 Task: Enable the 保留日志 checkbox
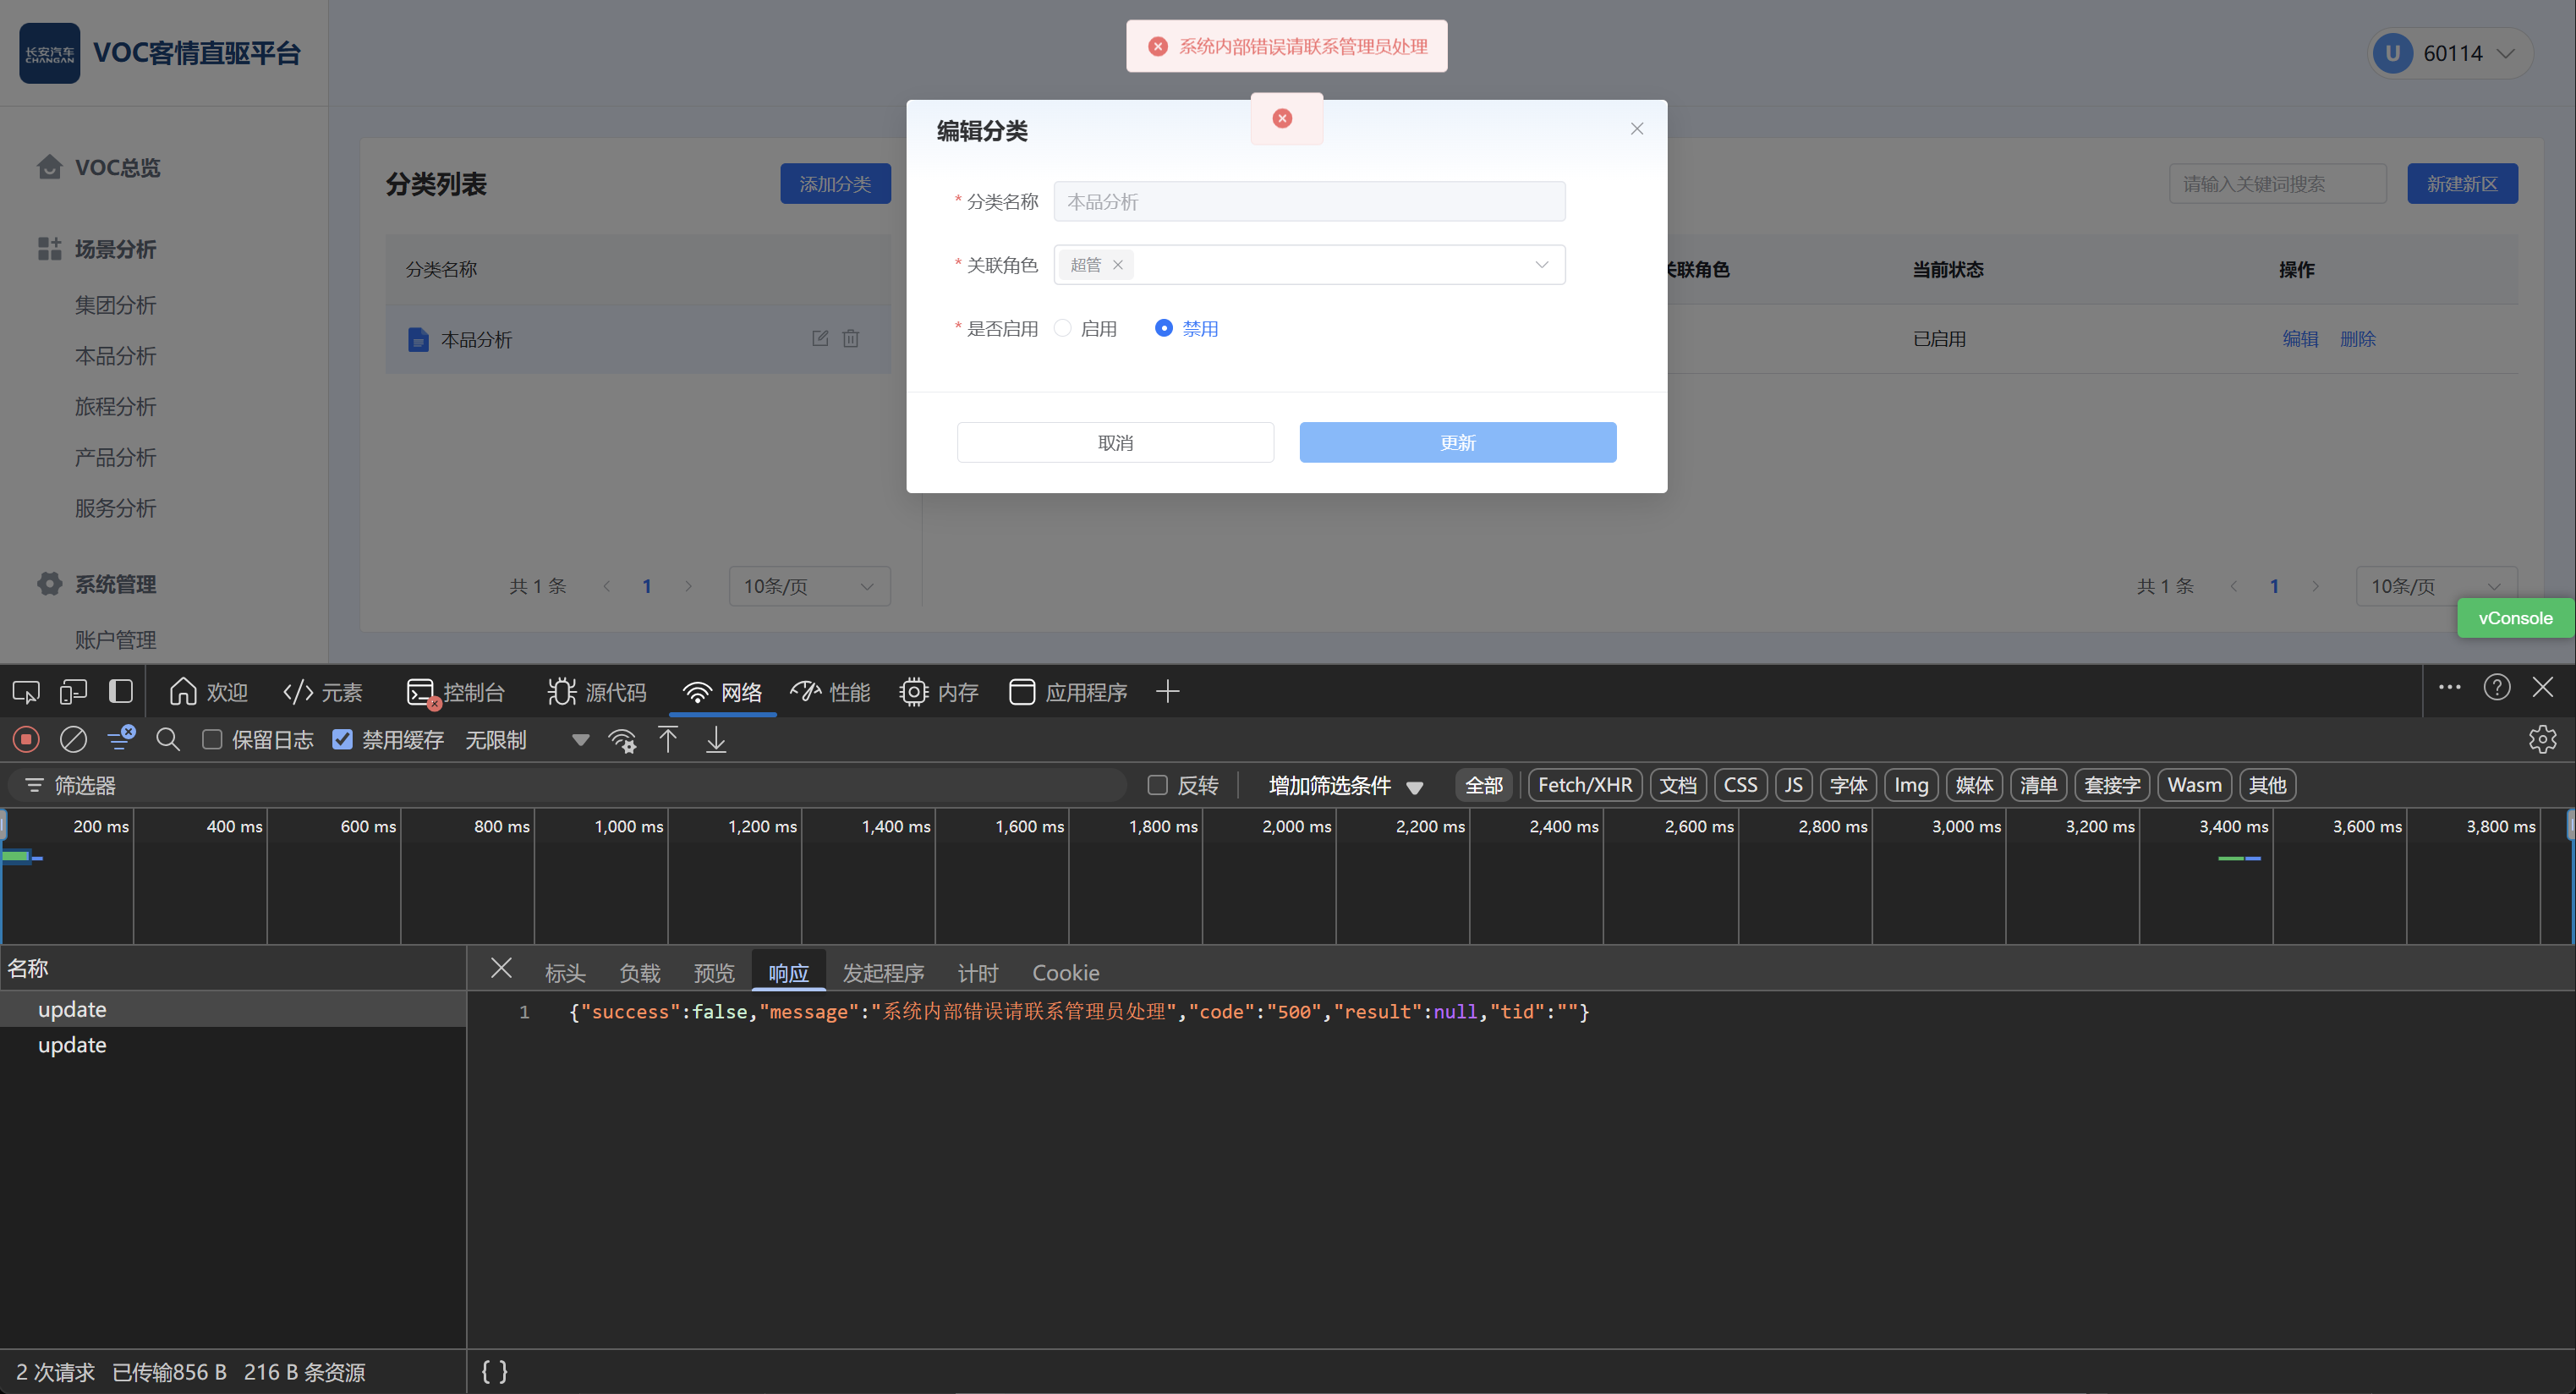click(212, 740)
